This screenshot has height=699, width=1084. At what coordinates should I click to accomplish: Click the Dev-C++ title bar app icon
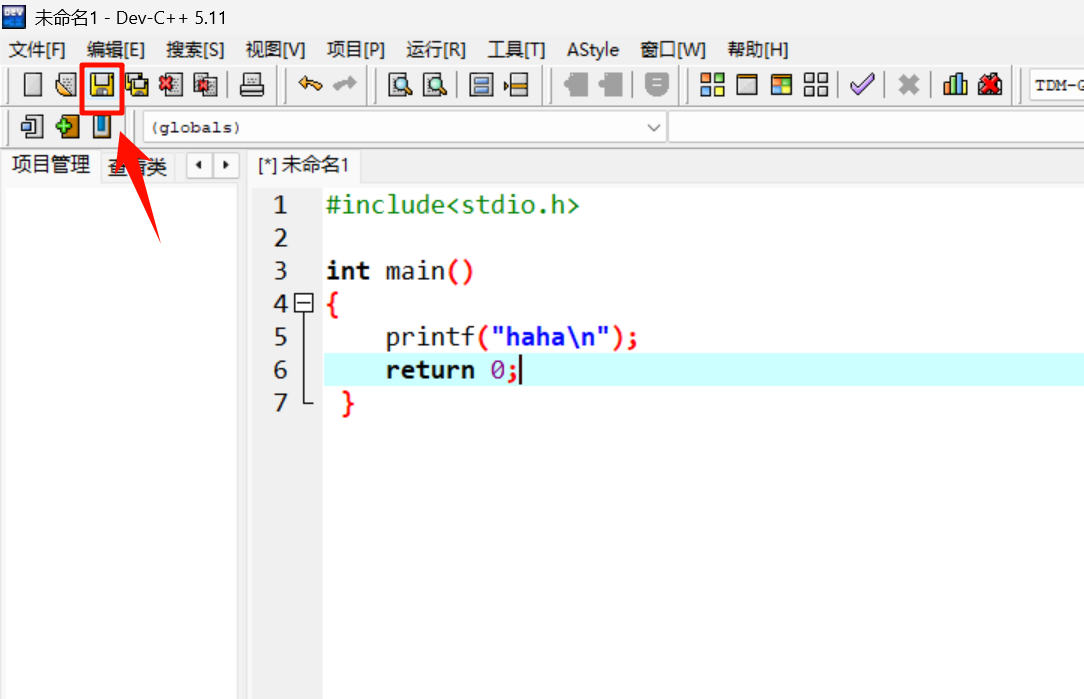[x=14, y=17]
